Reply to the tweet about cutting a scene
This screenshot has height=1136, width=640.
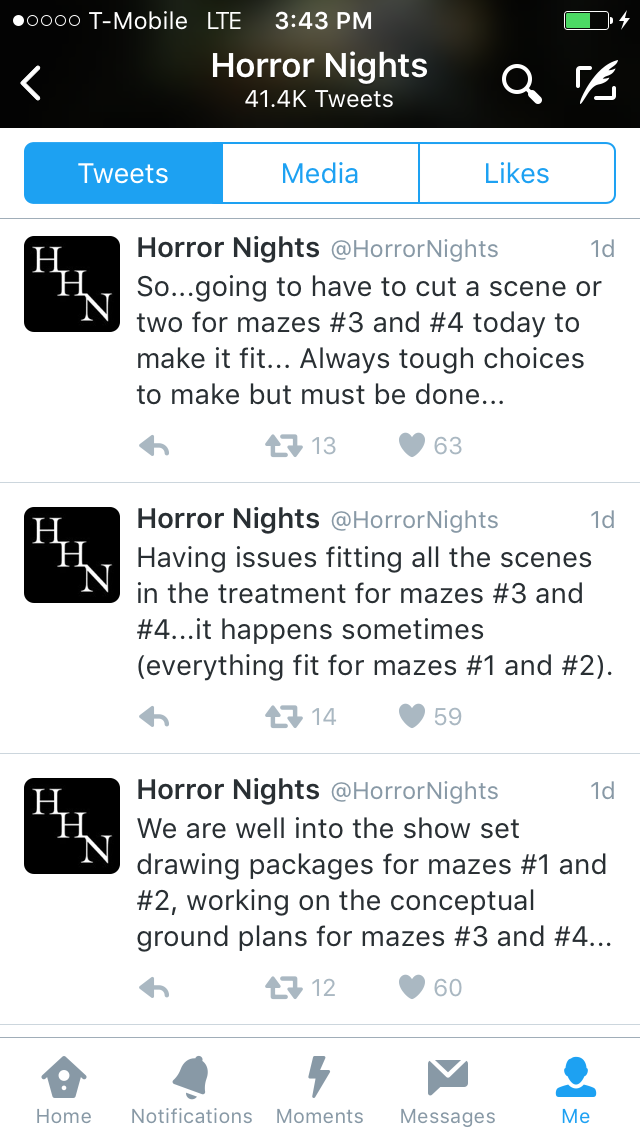[x=154, y=446]
